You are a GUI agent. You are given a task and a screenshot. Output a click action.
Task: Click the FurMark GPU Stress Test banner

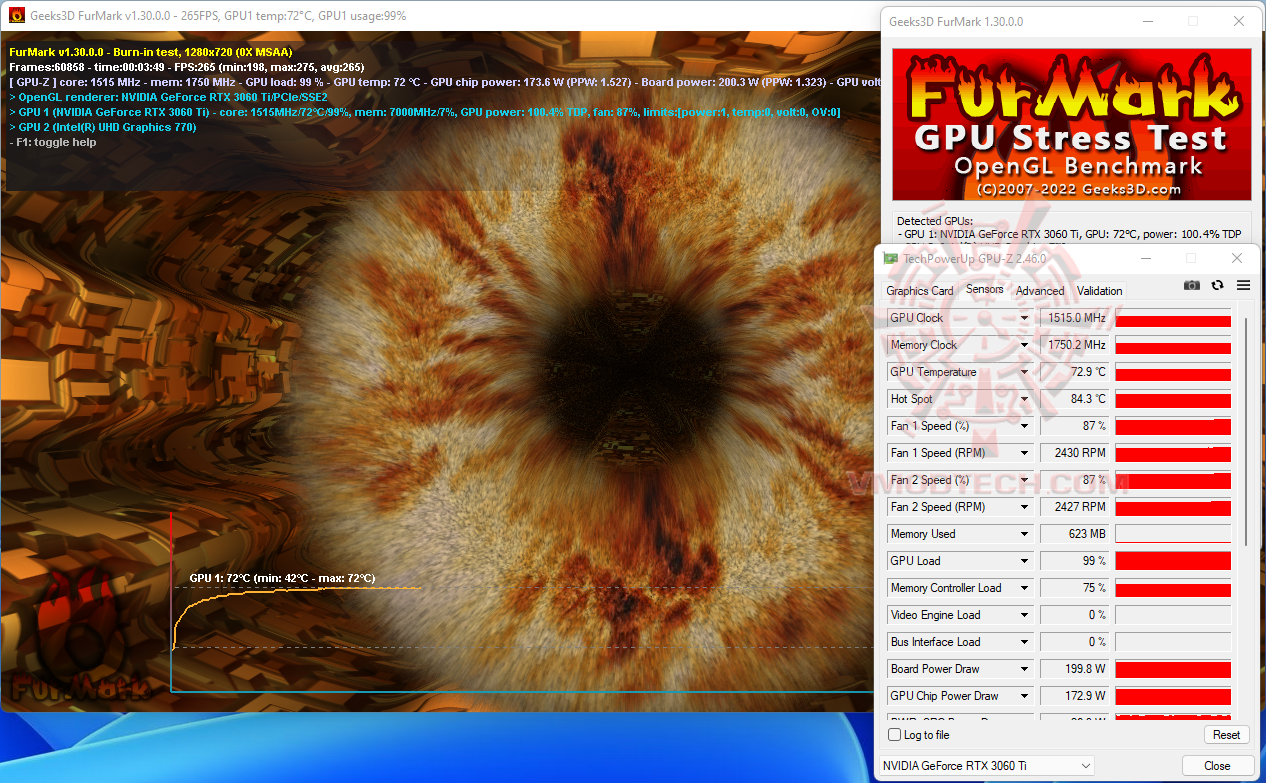pyautogui.click(x=1071, y=125)
